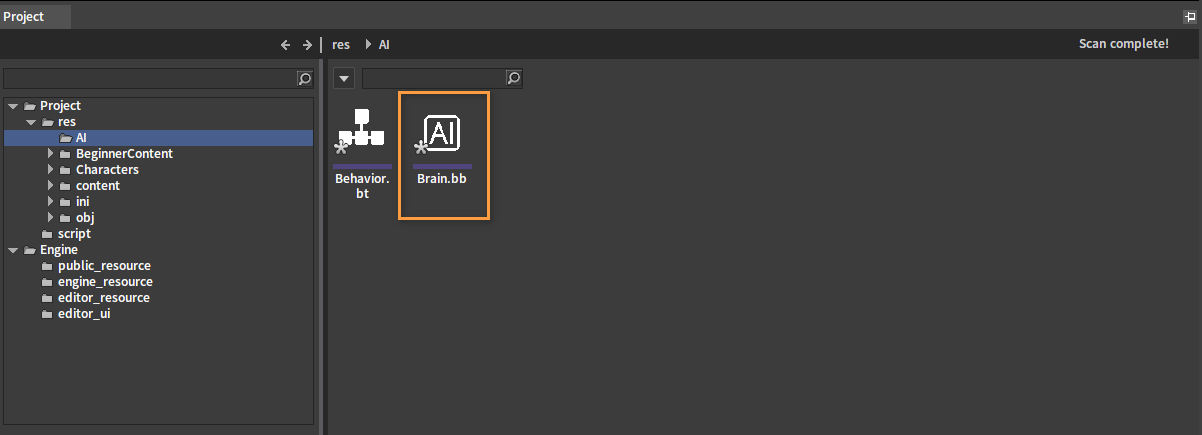
Task: Select the editor_resource folder
Action: tap(159, 298)
